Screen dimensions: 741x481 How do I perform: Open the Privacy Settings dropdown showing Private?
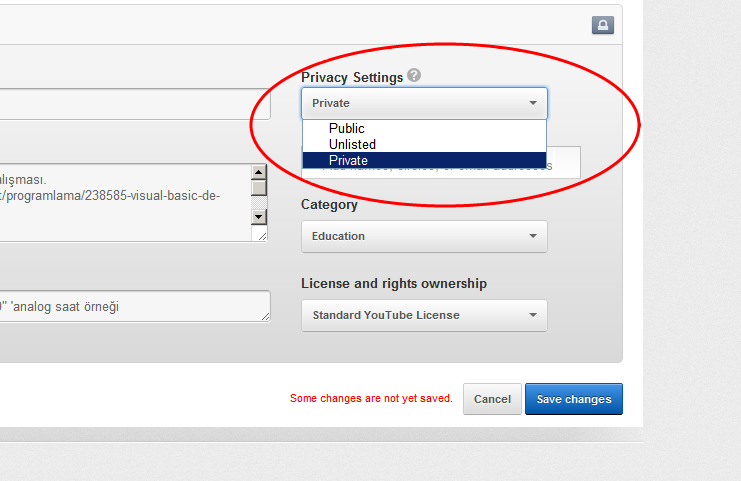424,103
